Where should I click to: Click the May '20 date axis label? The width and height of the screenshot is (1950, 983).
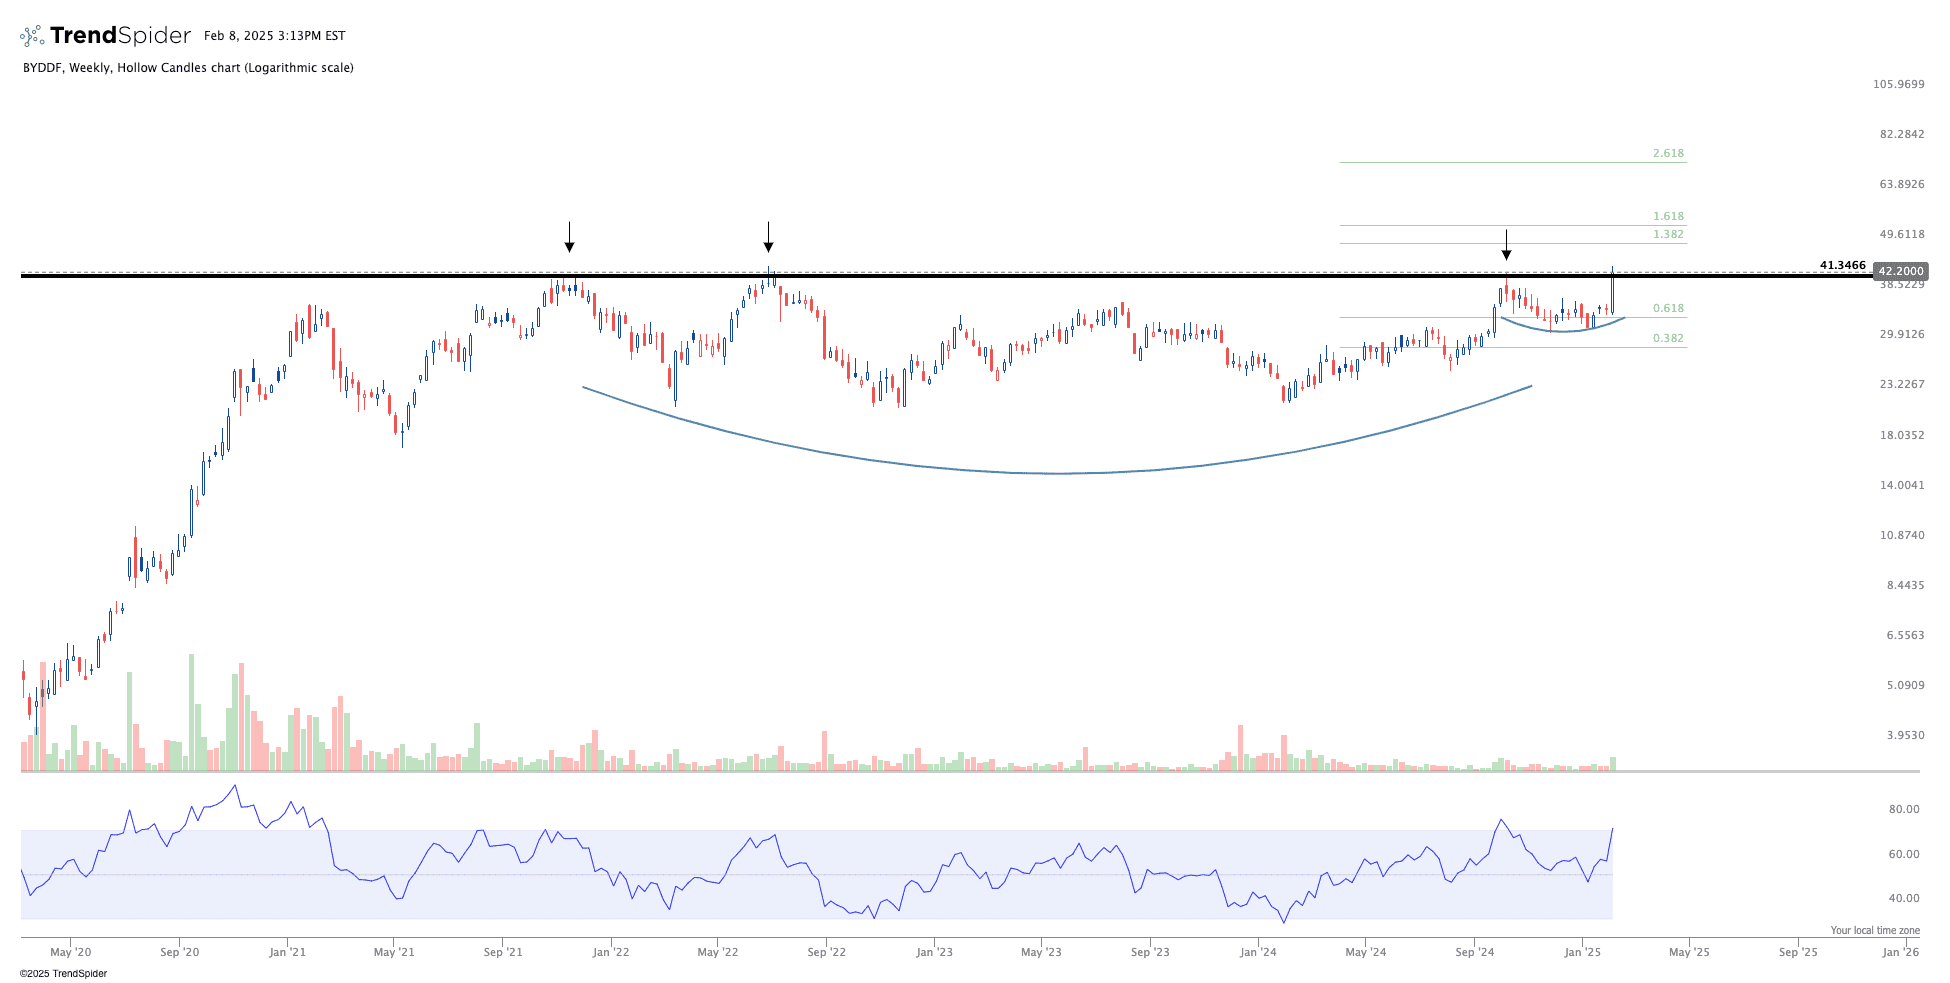70,952
